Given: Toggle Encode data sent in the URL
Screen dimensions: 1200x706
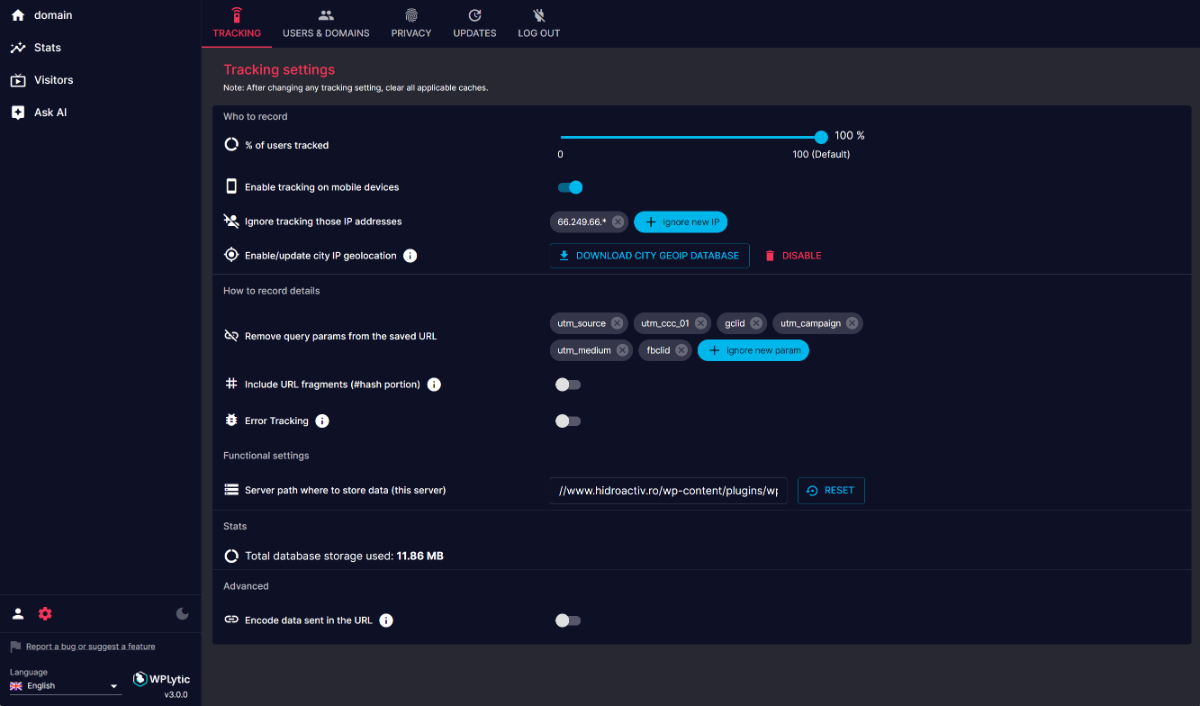Looking at the screenshot, I should 568,621.
